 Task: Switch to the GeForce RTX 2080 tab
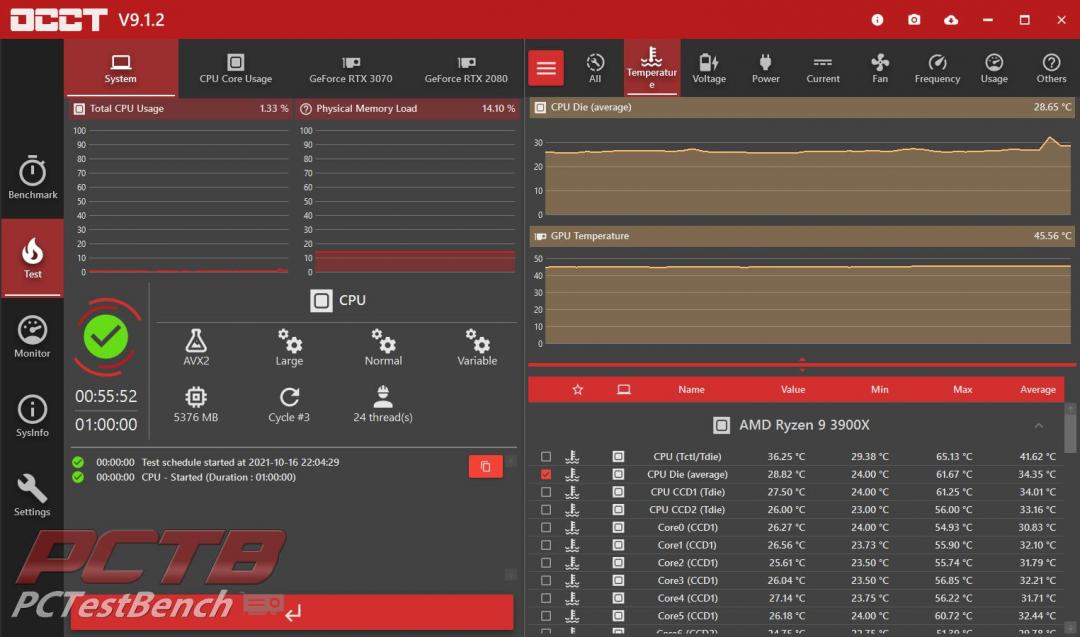click(466, 67)
